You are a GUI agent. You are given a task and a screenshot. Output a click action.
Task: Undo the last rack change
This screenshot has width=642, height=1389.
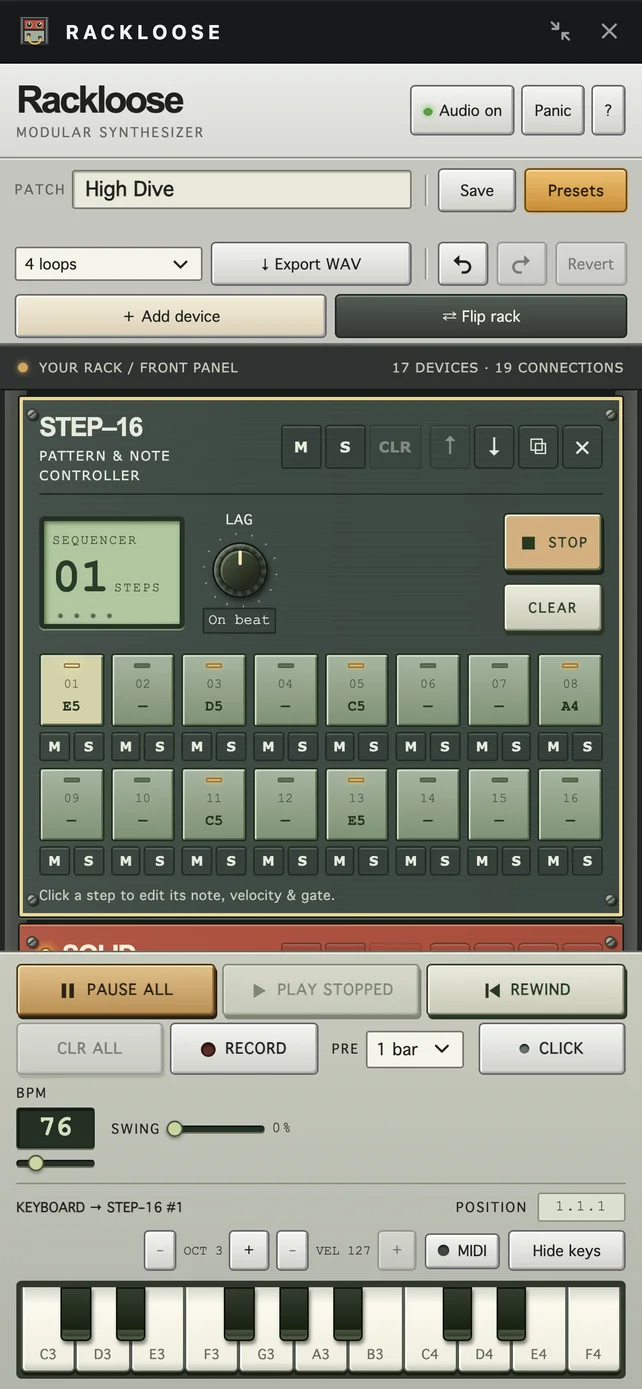point(462,264)
